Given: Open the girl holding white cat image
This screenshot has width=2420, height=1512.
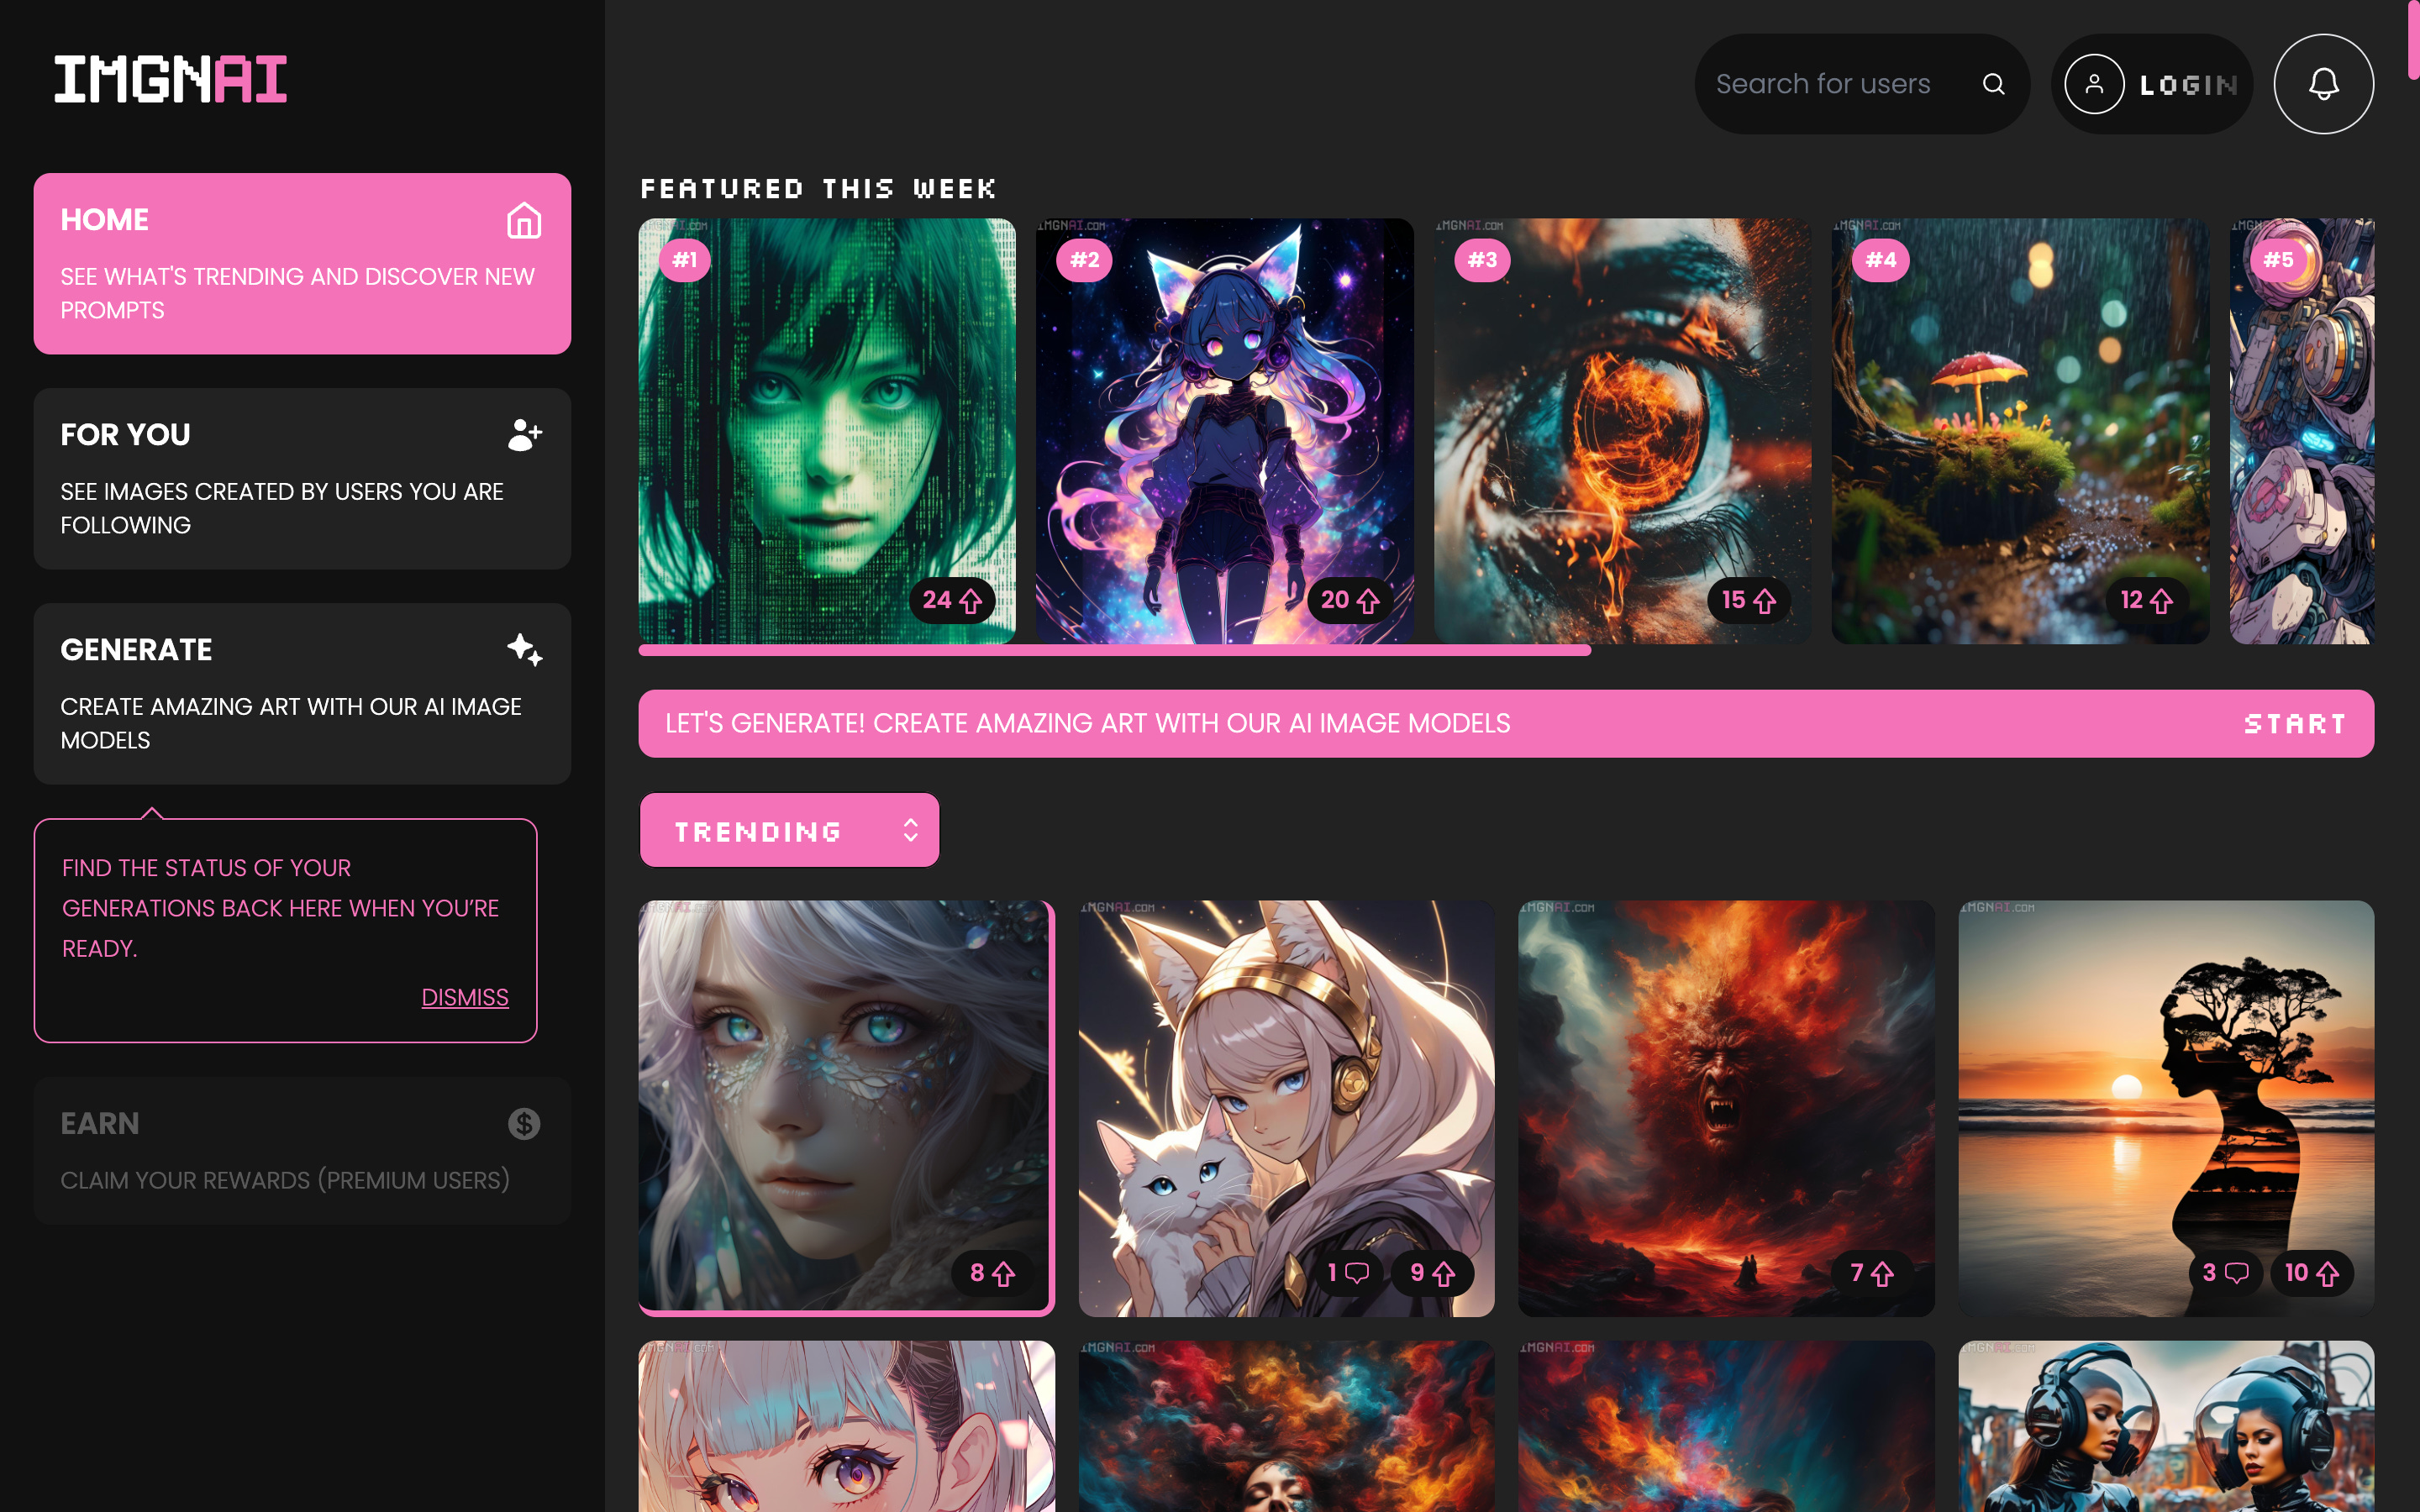Looking at the screenshot, I should pos(1286,1108).
